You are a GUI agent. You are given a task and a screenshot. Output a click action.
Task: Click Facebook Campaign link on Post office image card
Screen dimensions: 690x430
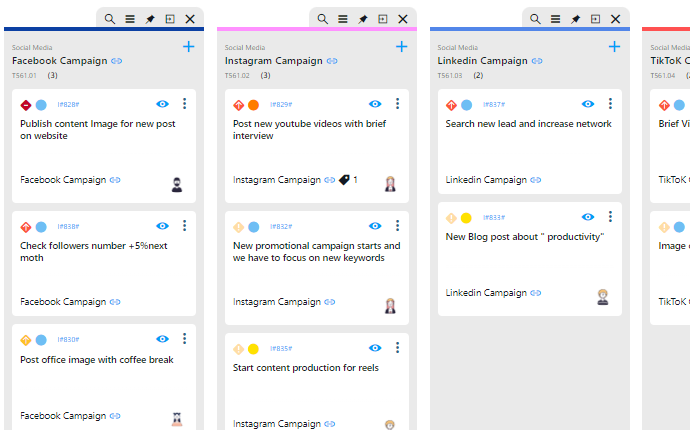[x=62, y=415]
